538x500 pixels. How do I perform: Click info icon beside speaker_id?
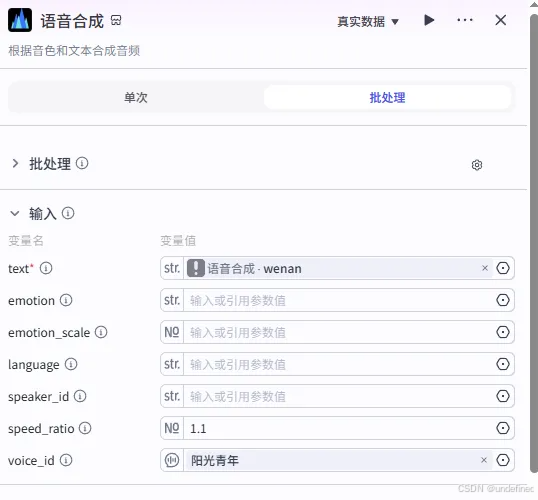(80, 396)
